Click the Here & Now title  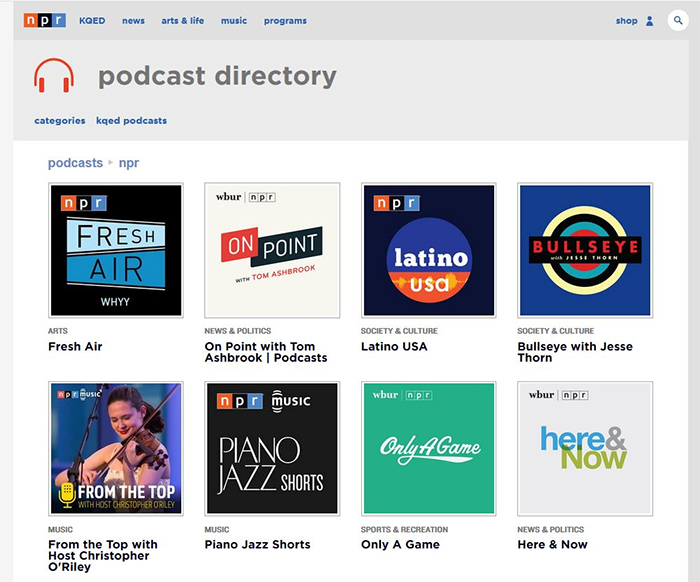point(553,545)
